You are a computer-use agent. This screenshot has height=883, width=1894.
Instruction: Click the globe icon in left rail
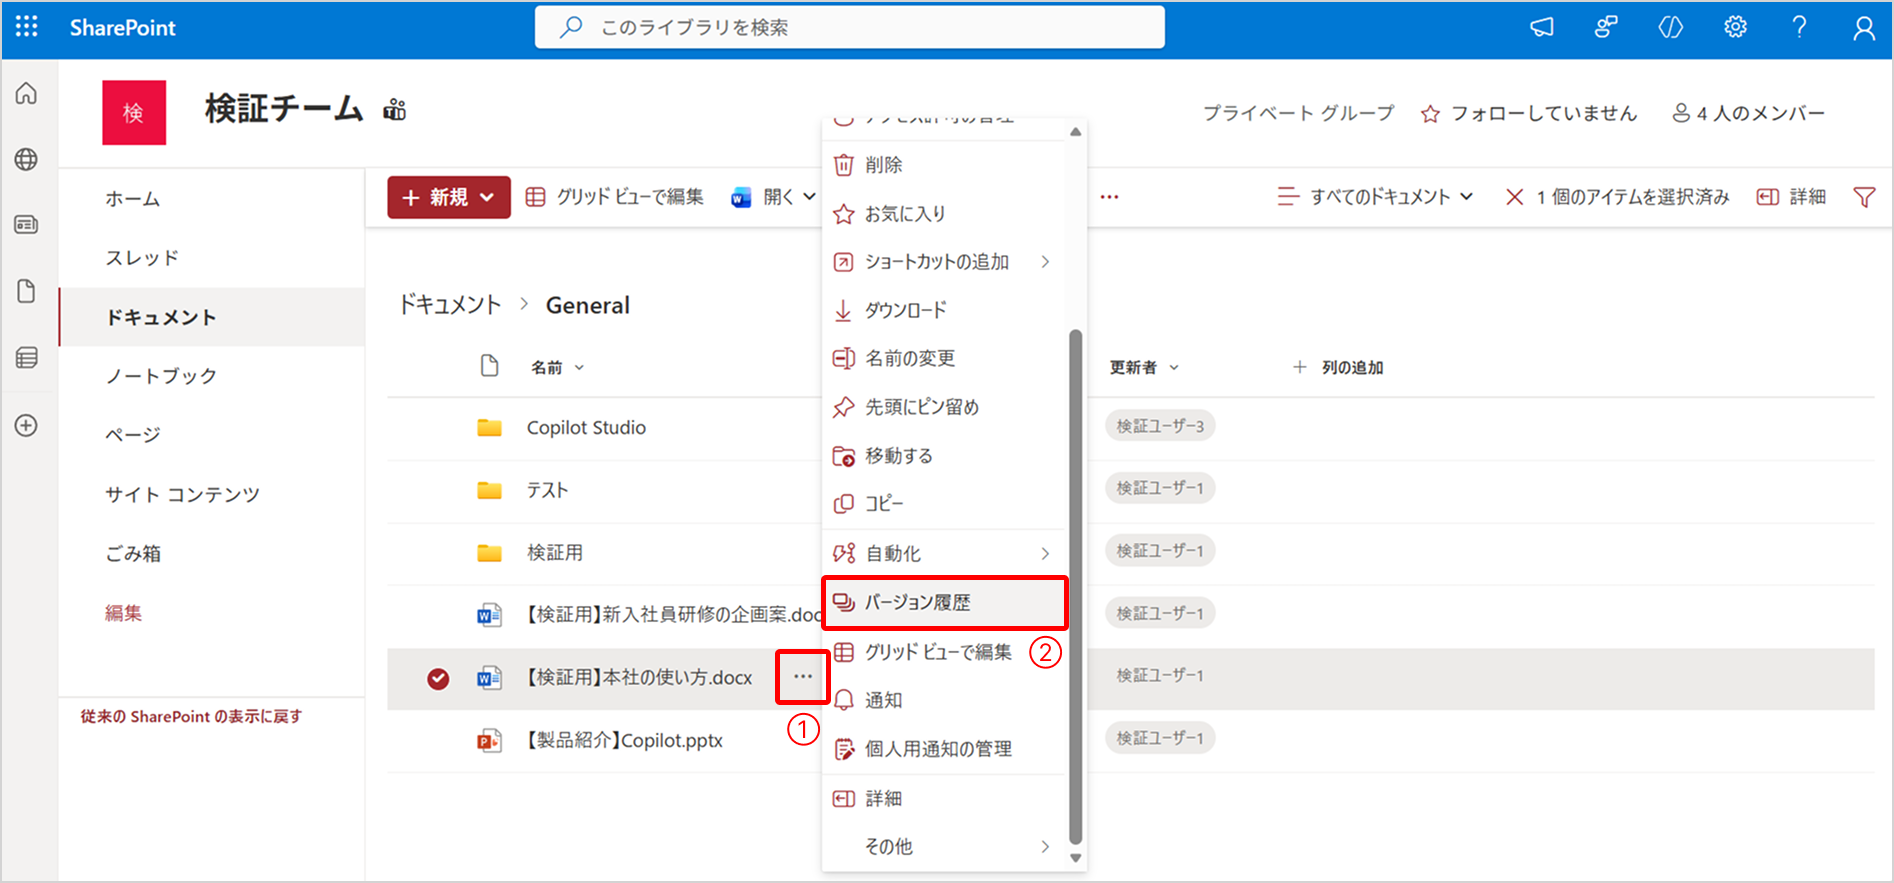[x=27, y=159]
